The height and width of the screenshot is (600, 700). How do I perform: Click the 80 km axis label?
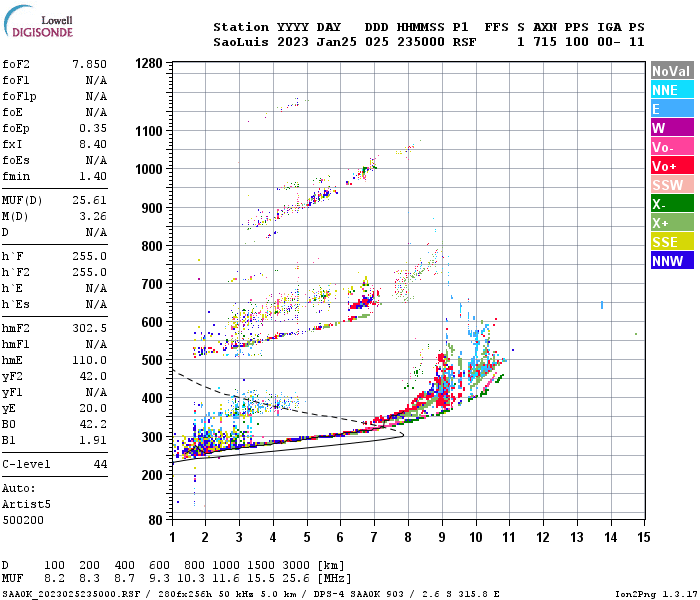point(155,520)
